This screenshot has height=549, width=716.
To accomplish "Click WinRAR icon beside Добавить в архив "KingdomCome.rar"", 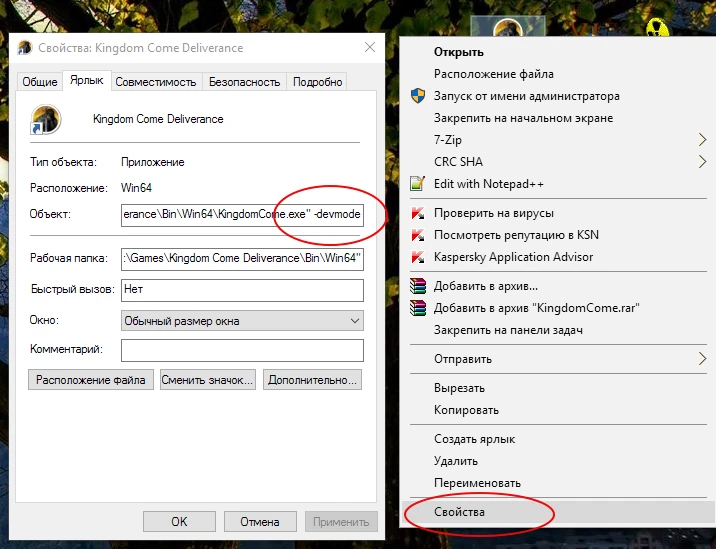I will coord(418,308).
